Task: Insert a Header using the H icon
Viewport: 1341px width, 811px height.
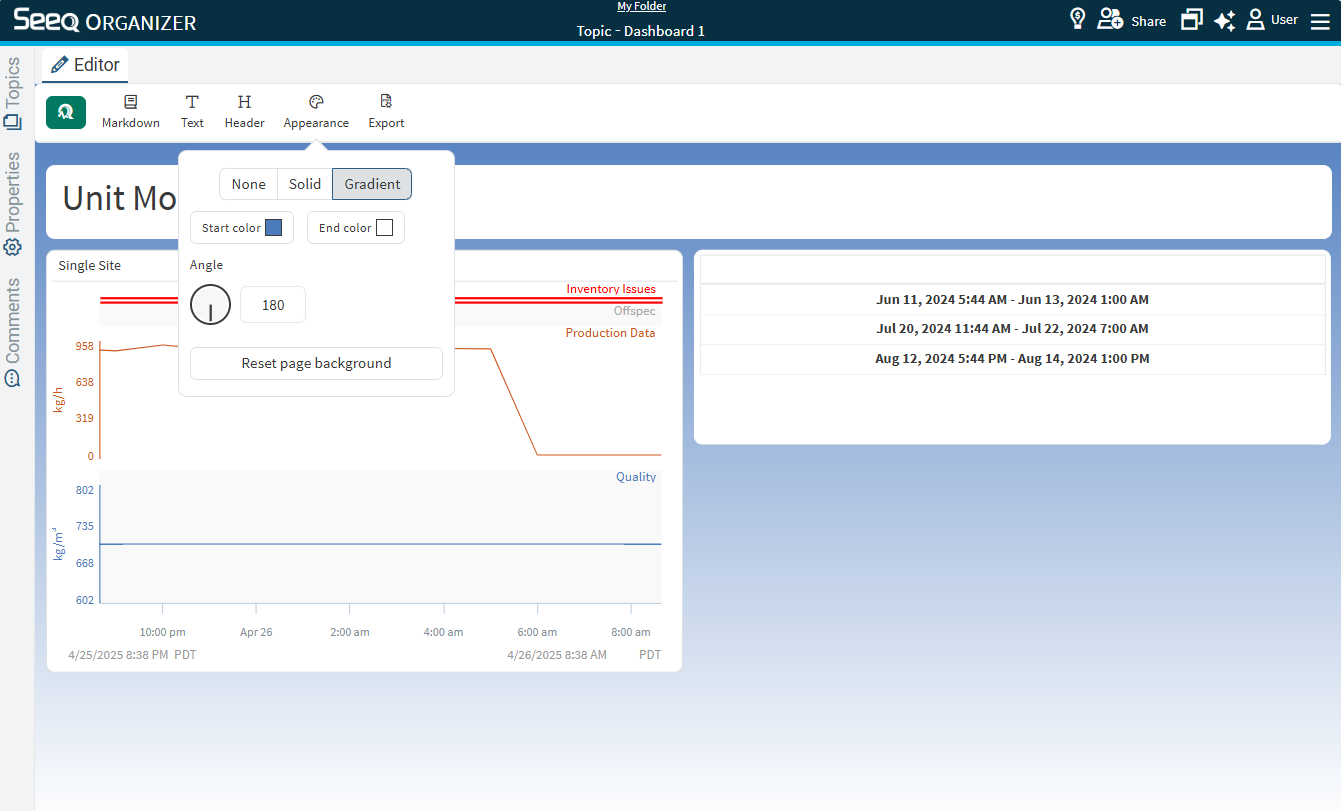Action: click(x=244, y=110)
